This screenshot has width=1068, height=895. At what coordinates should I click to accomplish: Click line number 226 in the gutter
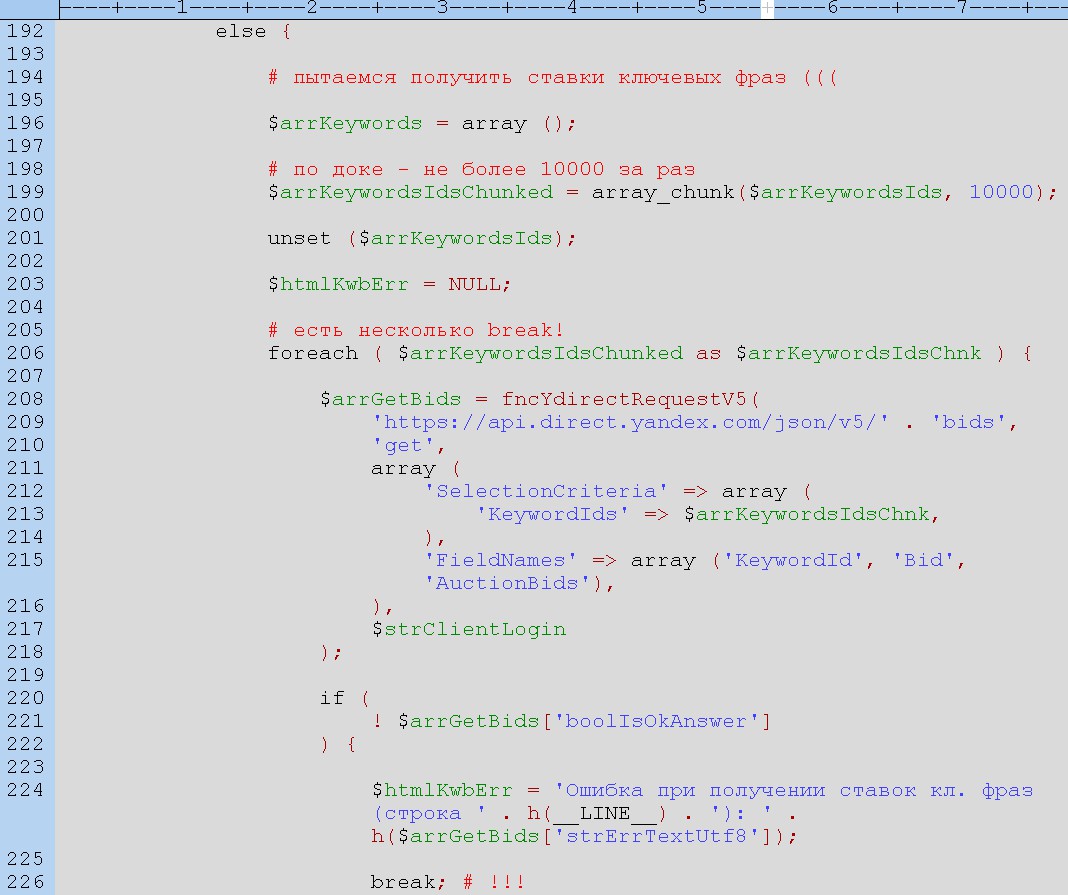25,882
